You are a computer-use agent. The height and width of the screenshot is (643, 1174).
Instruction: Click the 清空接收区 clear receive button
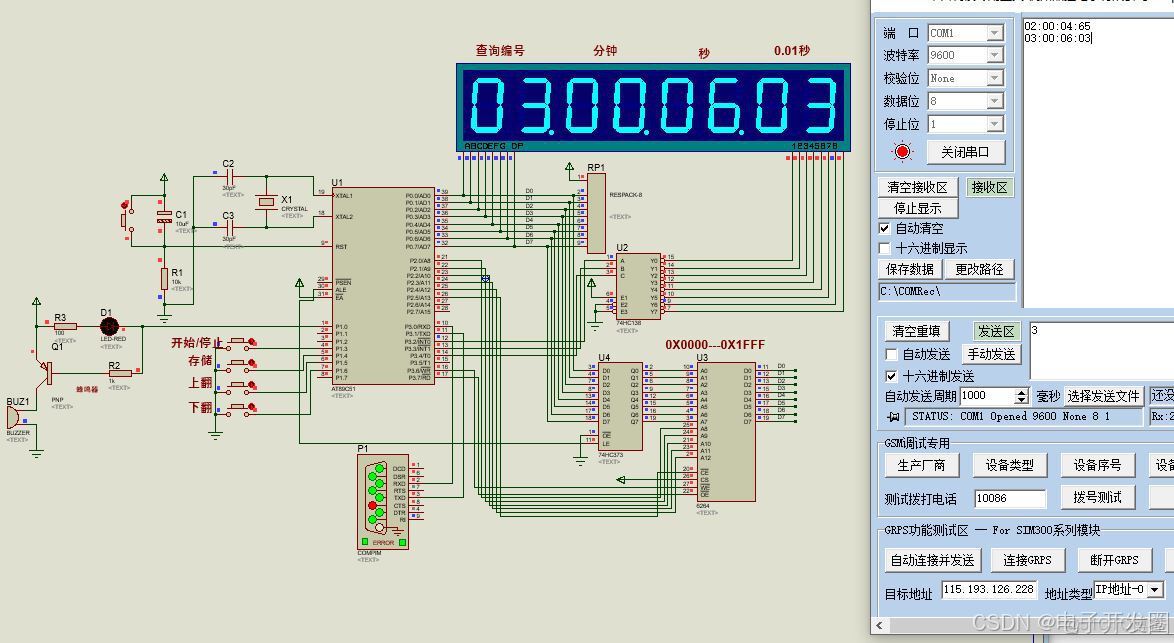(915, 186)
